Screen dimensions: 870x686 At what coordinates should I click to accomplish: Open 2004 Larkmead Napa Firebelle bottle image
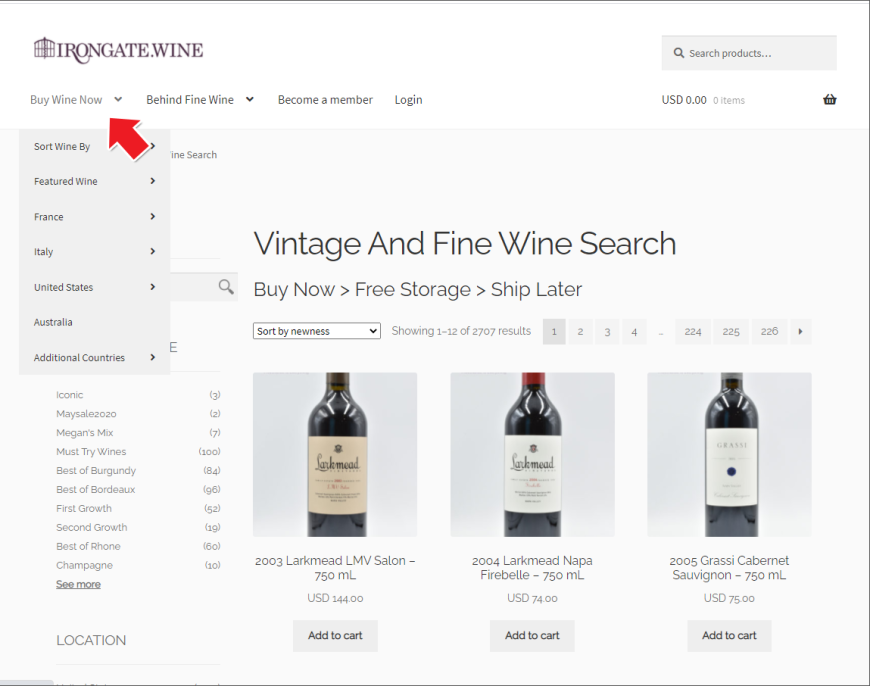pos(533,455)
